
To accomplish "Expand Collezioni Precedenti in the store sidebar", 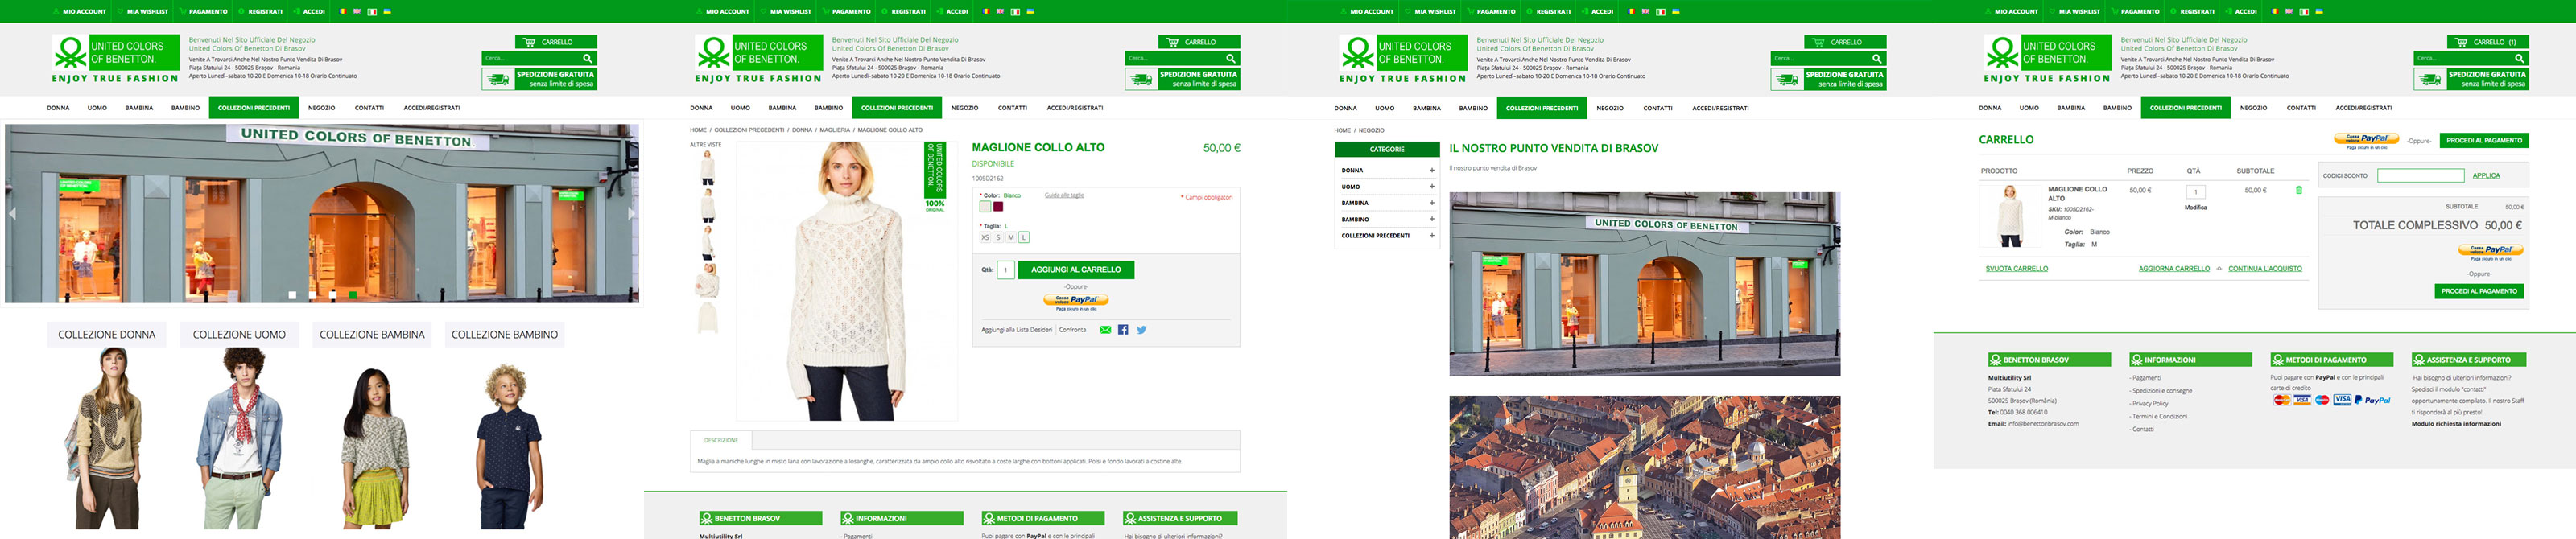I will coord(1432,236).
